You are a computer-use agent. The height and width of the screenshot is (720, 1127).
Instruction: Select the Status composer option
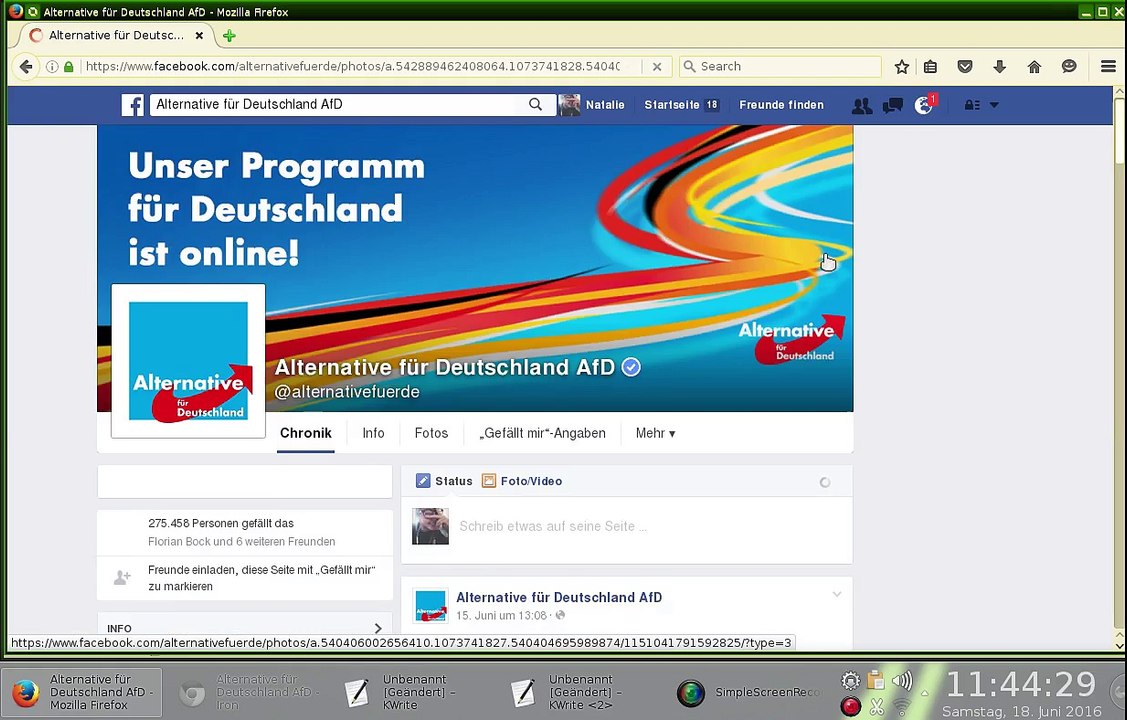pyautogui.click(x=444, y=481)
